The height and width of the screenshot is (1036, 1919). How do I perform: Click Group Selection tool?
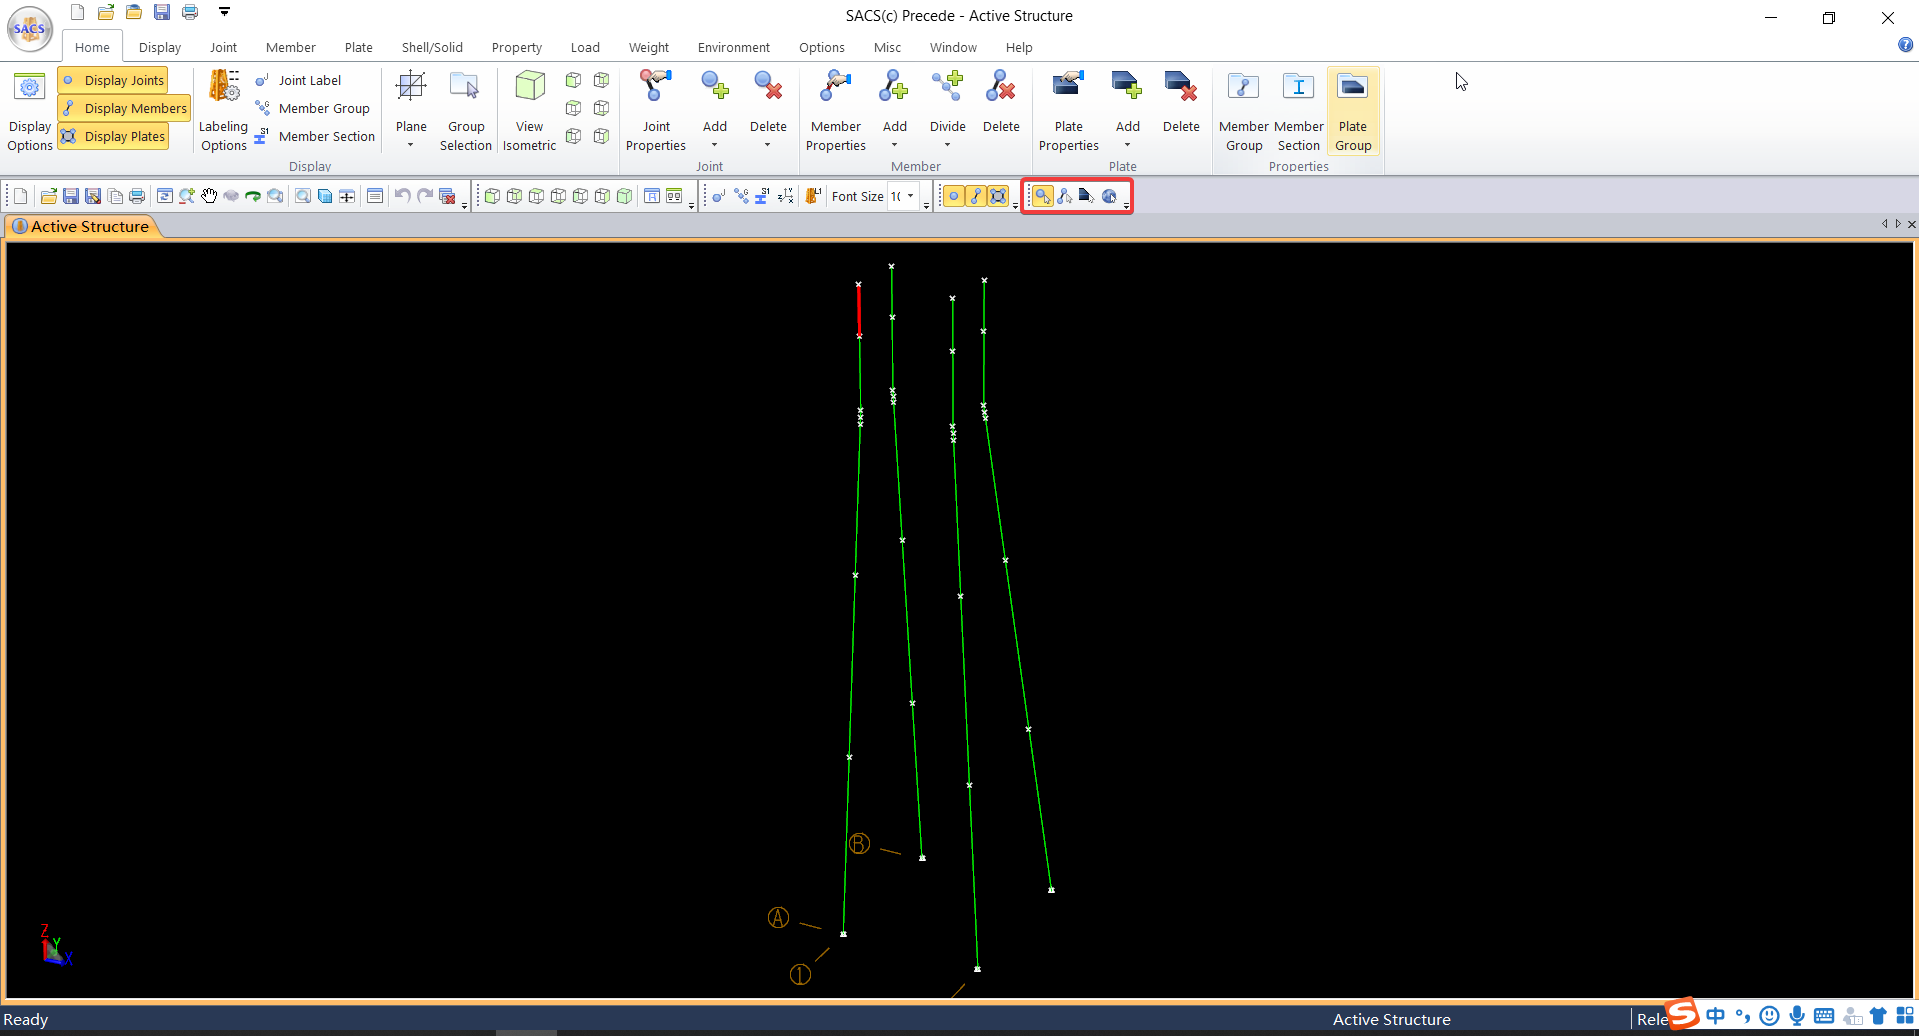(465, 111)
